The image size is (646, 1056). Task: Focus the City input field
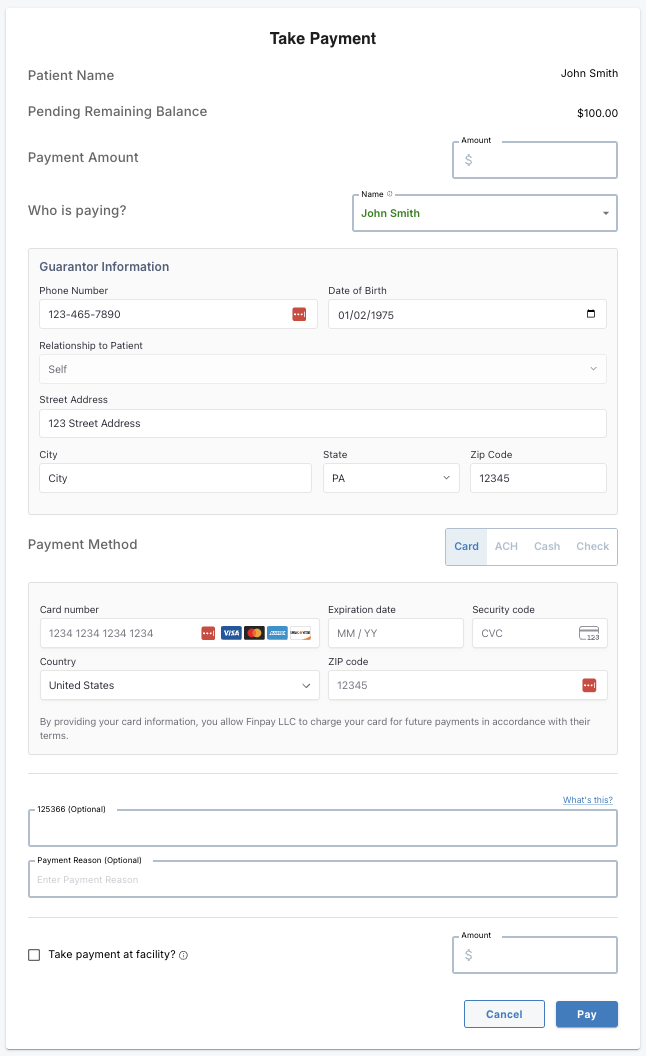pyautogui.click(x=175, y=478)
